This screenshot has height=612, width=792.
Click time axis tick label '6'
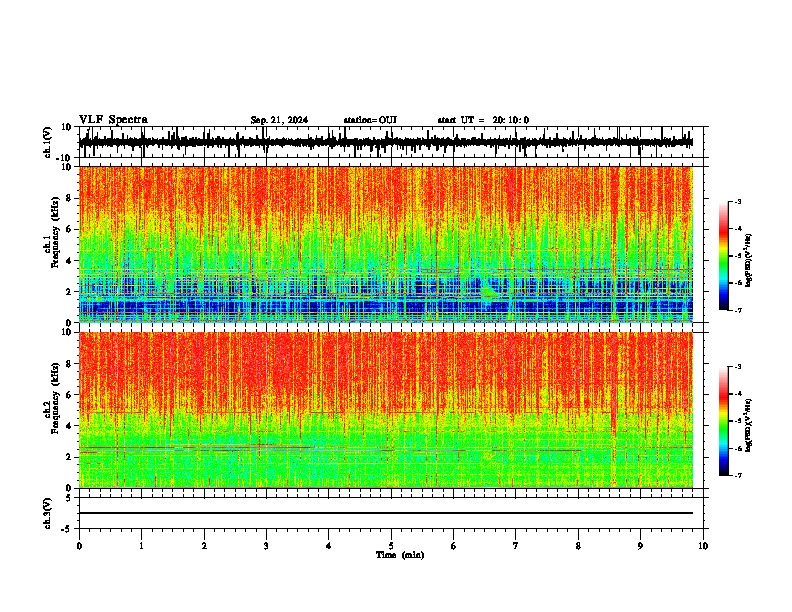tap(454, 546)
